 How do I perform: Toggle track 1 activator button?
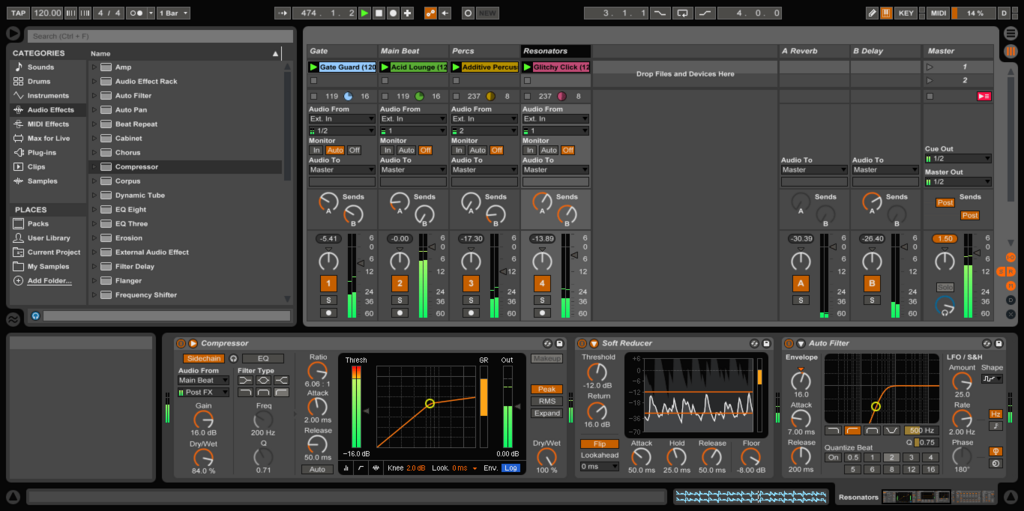[x=328, y=284]
